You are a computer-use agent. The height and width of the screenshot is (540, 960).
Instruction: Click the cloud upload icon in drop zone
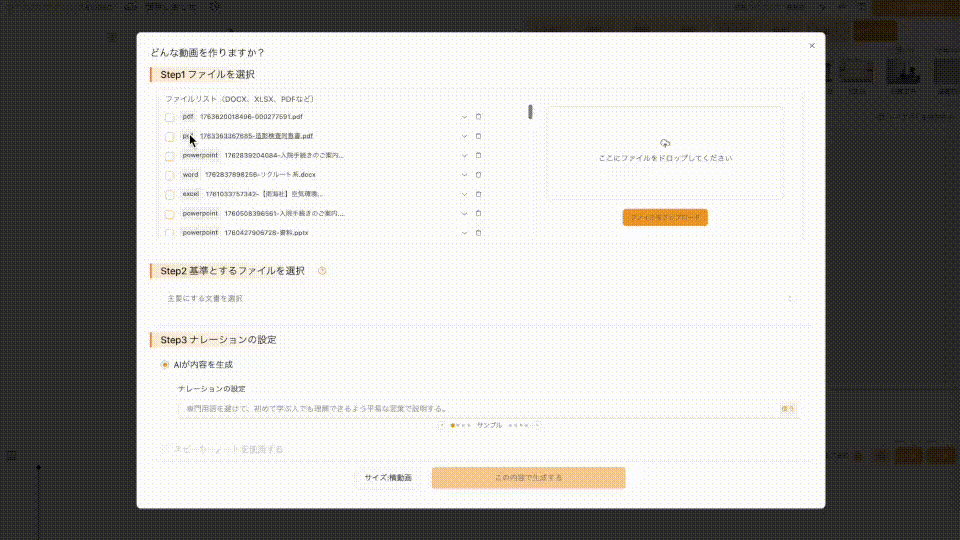coord(665,144)
